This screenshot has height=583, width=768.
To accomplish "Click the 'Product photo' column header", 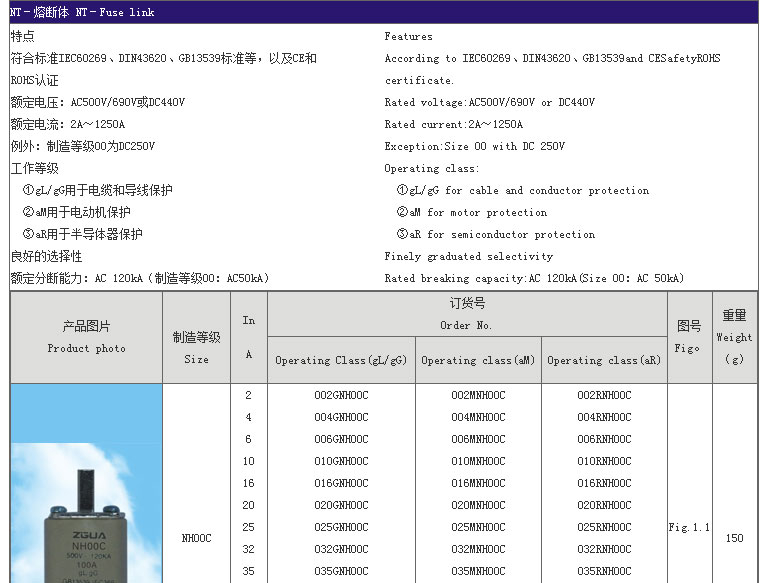I will point(86,337).
